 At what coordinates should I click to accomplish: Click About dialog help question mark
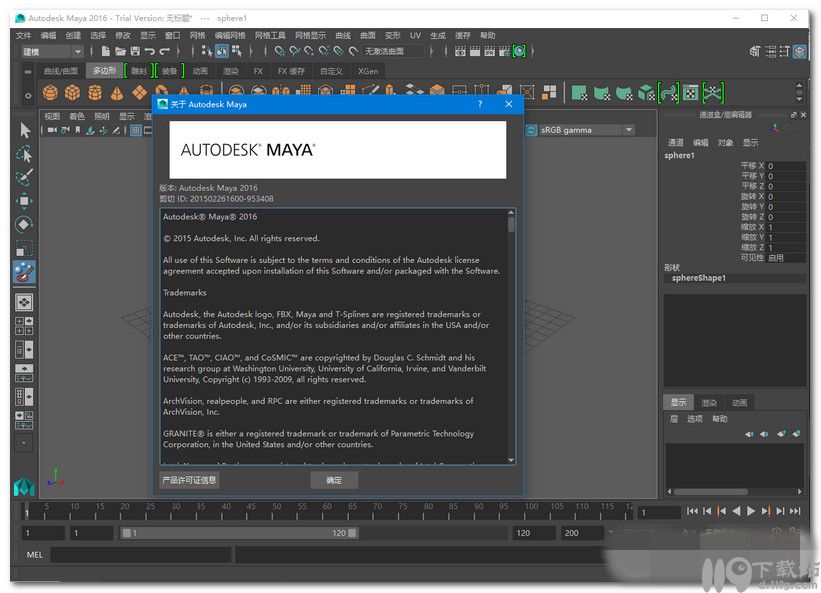coord(480,104)
